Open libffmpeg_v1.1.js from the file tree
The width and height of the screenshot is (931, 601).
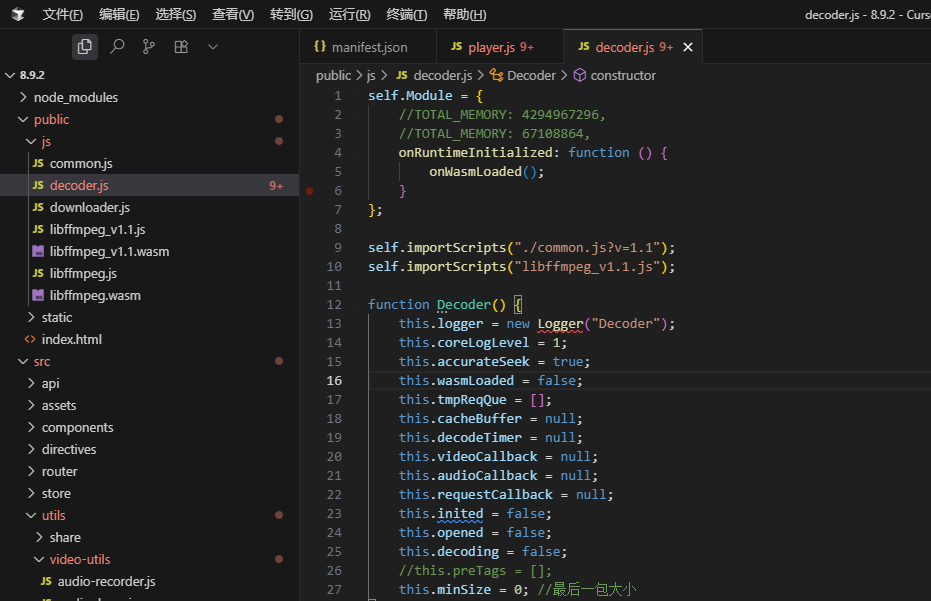coord(150,229)
